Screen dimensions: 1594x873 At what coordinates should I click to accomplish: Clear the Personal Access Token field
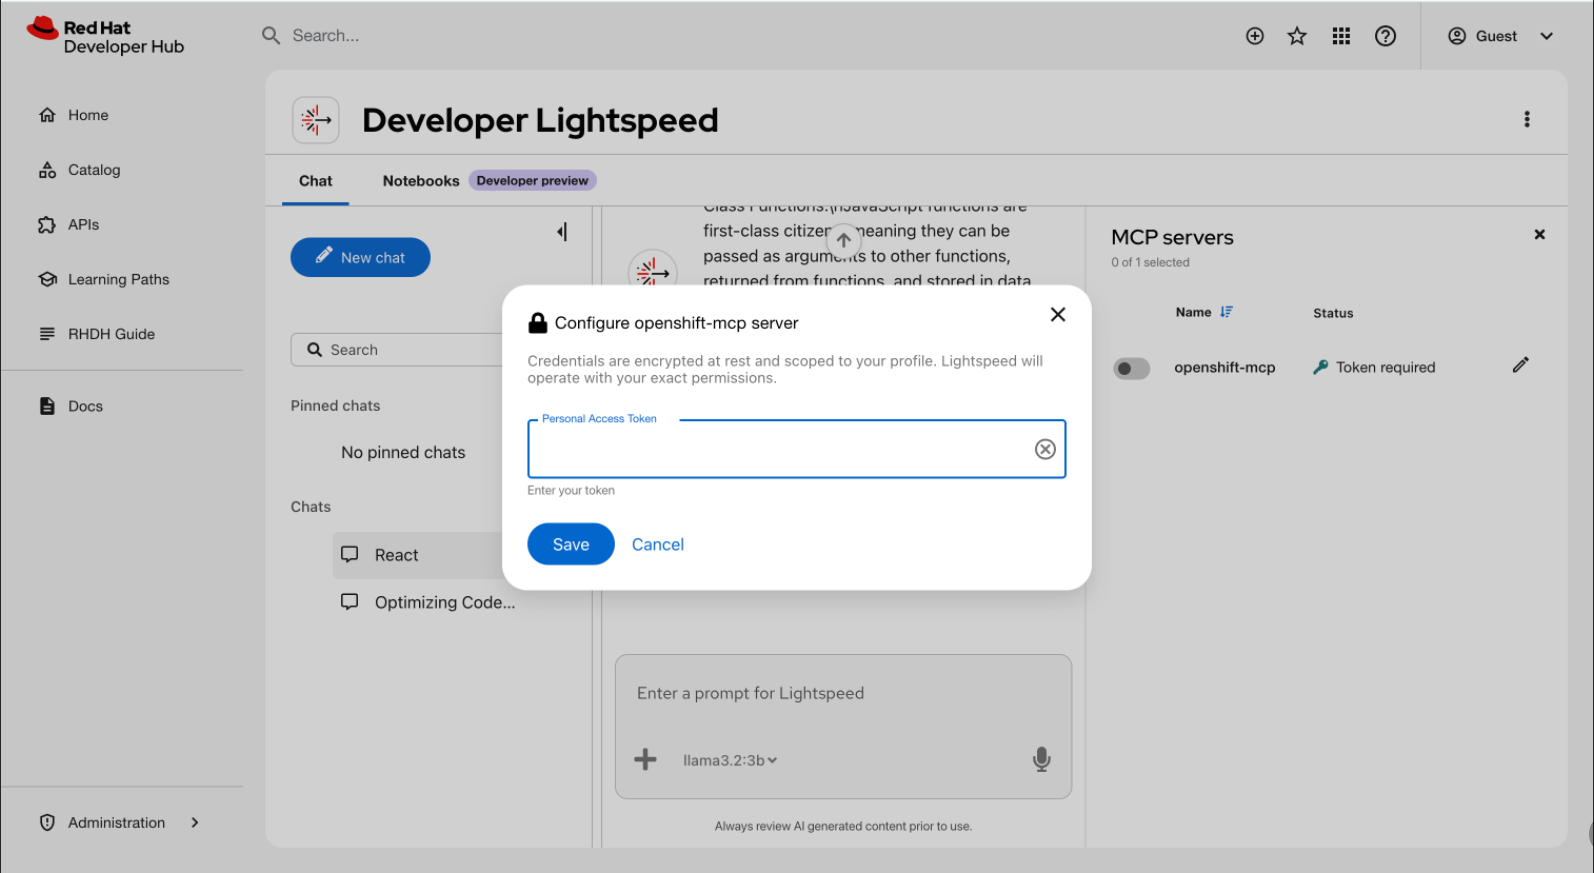[x=1045, y=449]
